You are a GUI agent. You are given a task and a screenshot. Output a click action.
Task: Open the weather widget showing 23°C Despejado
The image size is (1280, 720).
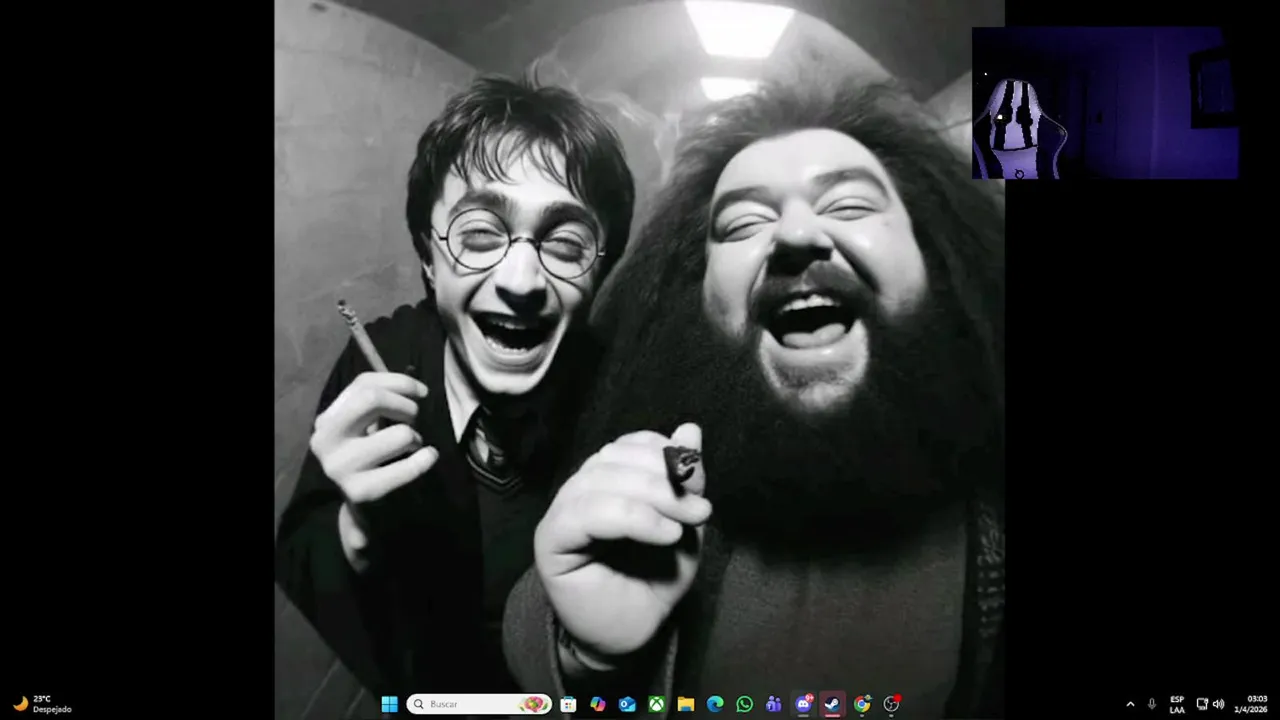[42, 704]
